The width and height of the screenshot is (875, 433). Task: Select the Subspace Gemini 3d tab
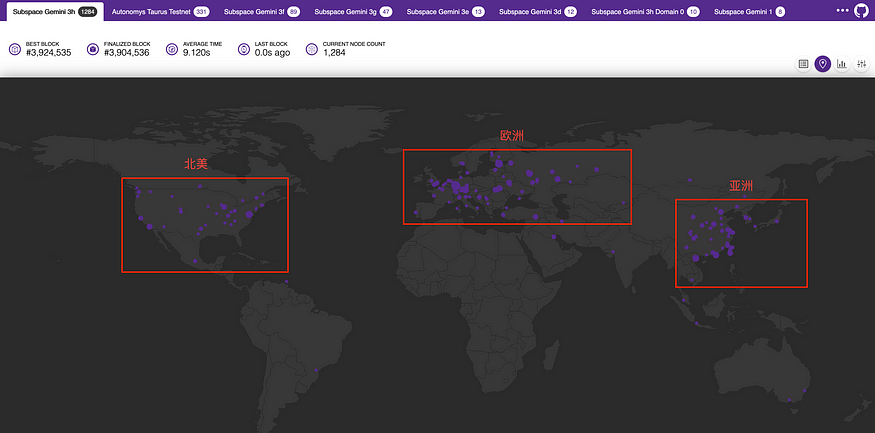[x=537, y=12]
